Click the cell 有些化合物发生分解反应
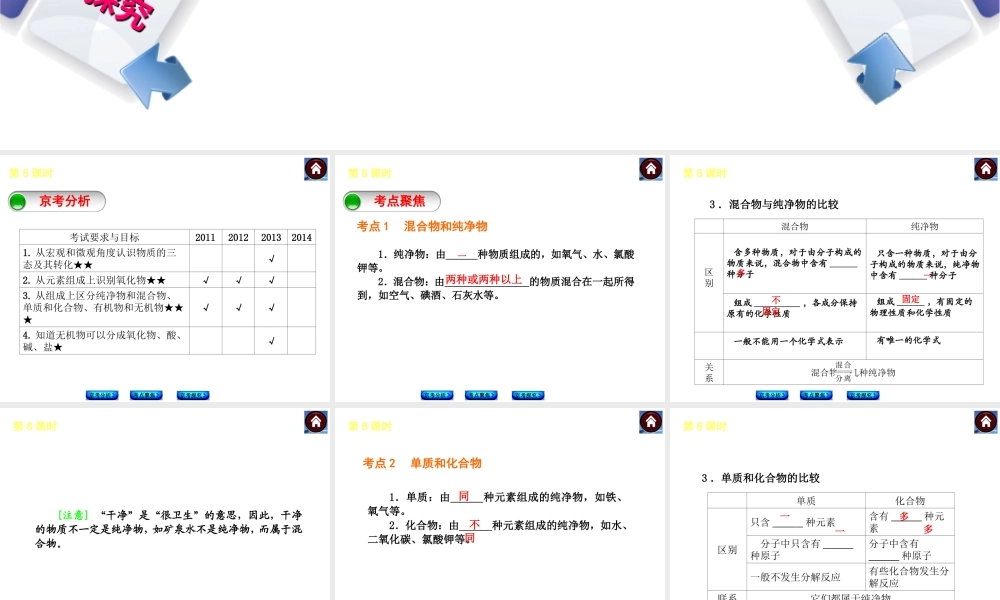 click(x=909, y=577)
